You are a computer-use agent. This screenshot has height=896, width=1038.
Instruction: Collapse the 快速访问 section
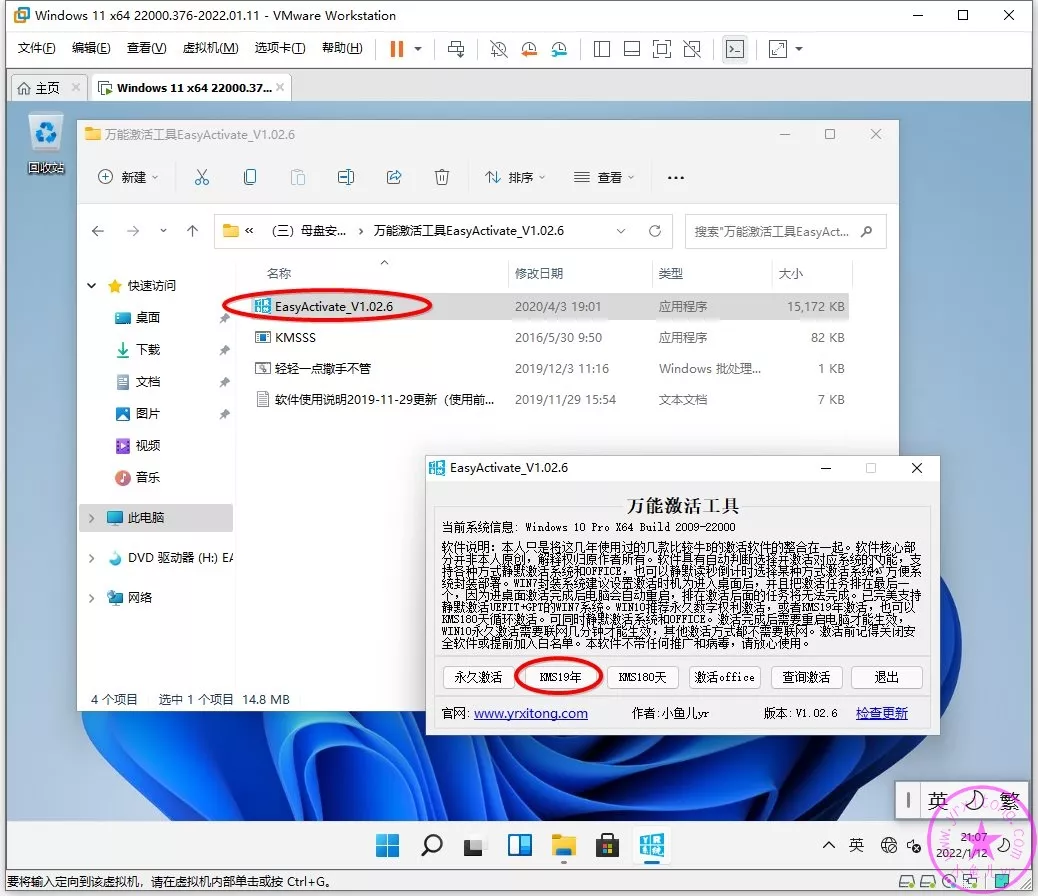click(x=92, y=286)
